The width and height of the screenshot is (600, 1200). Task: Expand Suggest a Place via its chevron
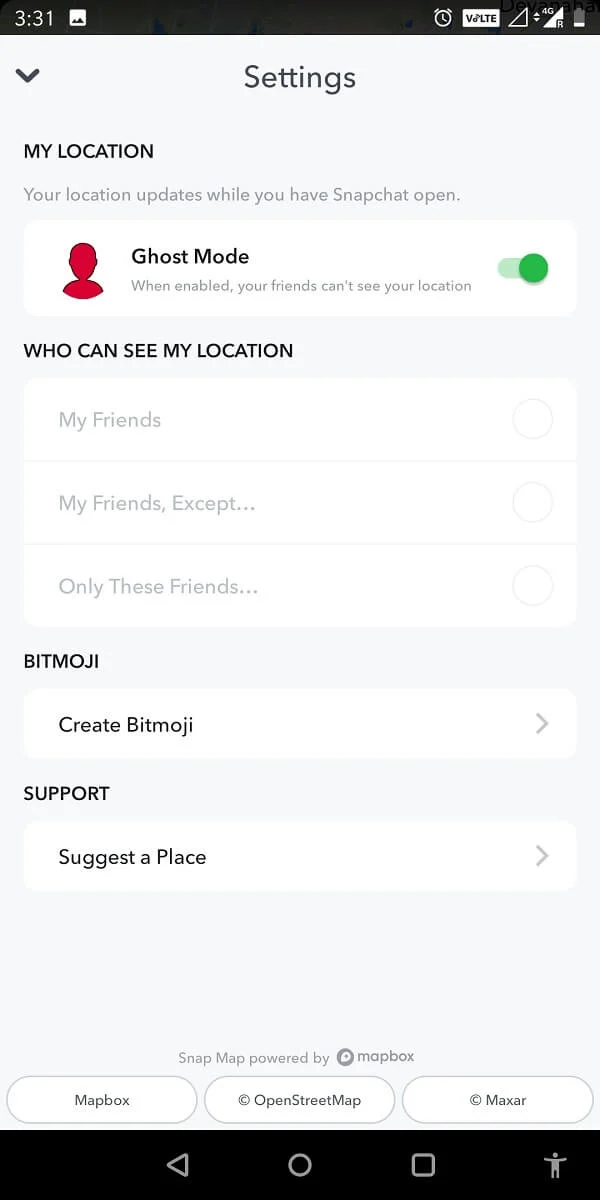click(x=542, y=855)
